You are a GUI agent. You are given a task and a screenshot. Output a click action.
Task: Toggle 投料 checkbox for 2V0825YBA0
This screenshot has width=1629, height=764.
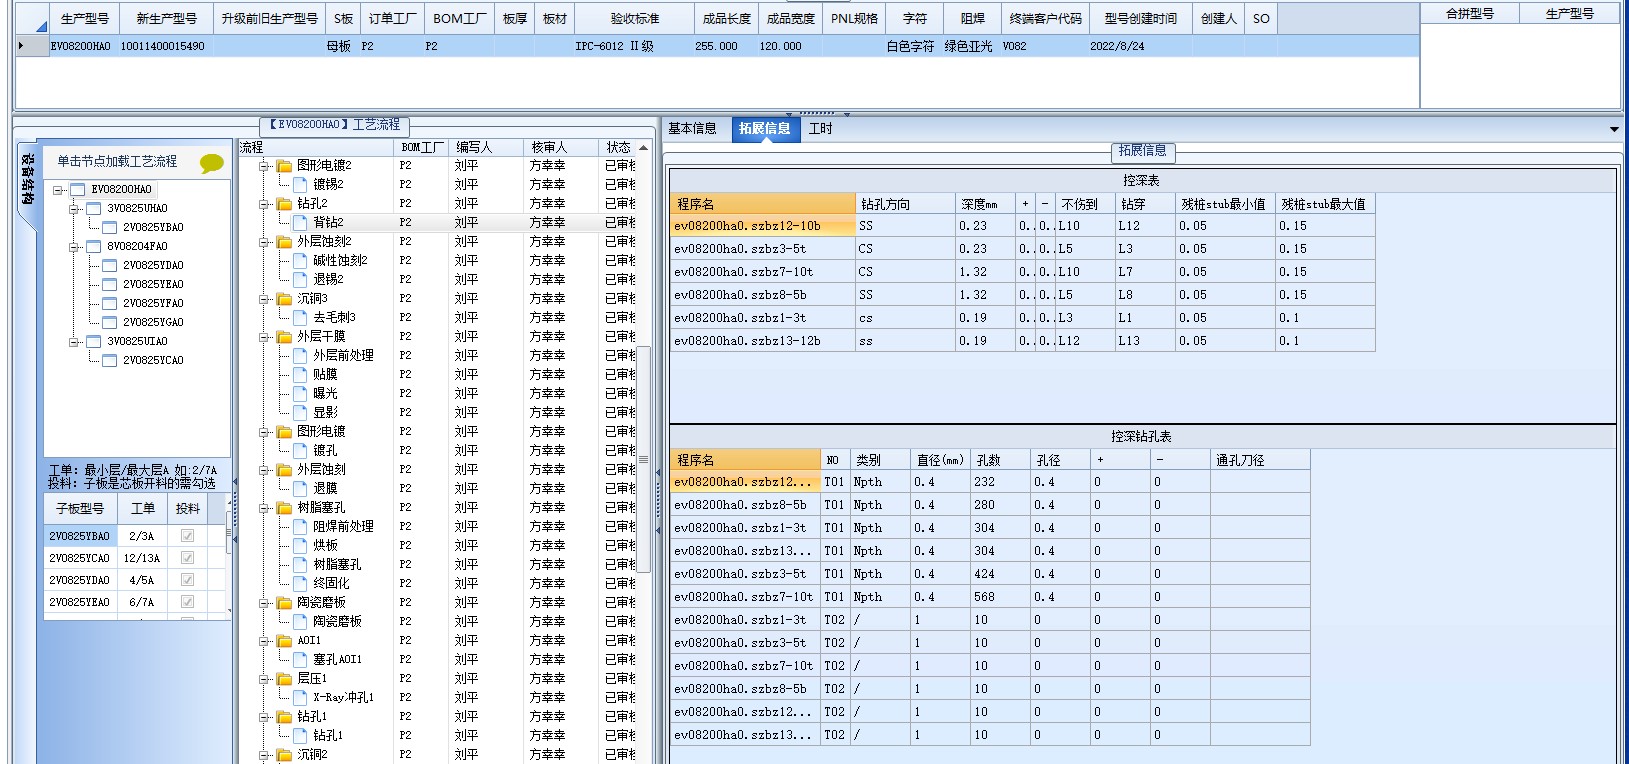[x=187, y=536]
